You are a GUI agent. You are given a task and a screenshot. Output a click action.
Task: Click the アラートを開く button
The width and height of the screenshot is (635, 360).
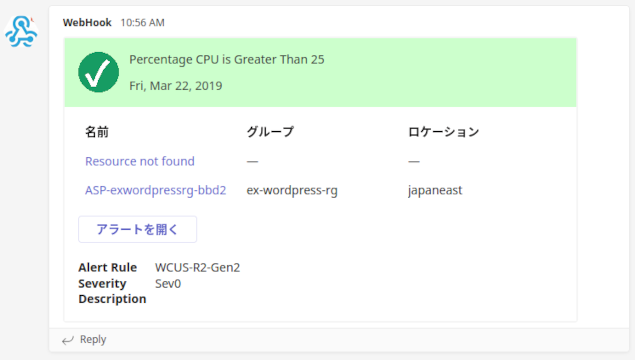[x=137, y=230]
